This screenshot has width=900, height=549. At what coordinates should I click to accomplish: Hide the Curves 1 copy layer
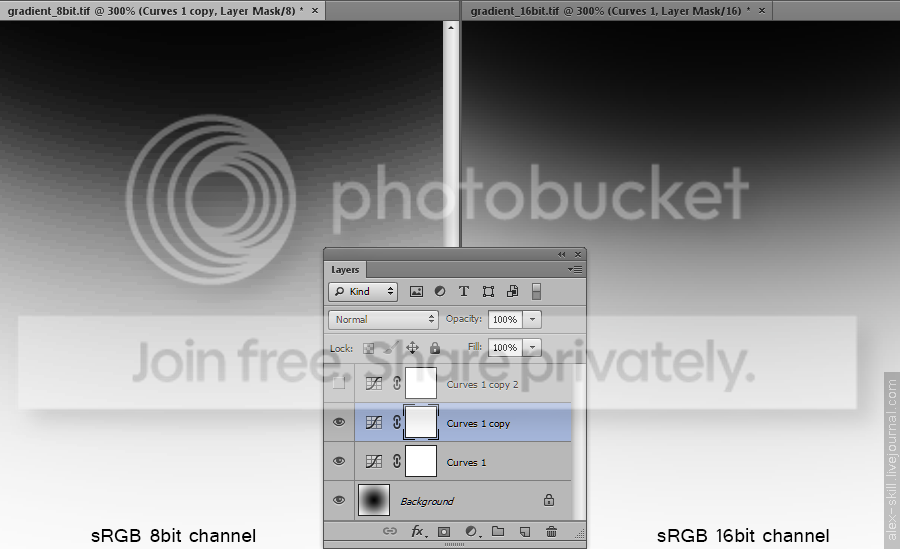[339, 422]
